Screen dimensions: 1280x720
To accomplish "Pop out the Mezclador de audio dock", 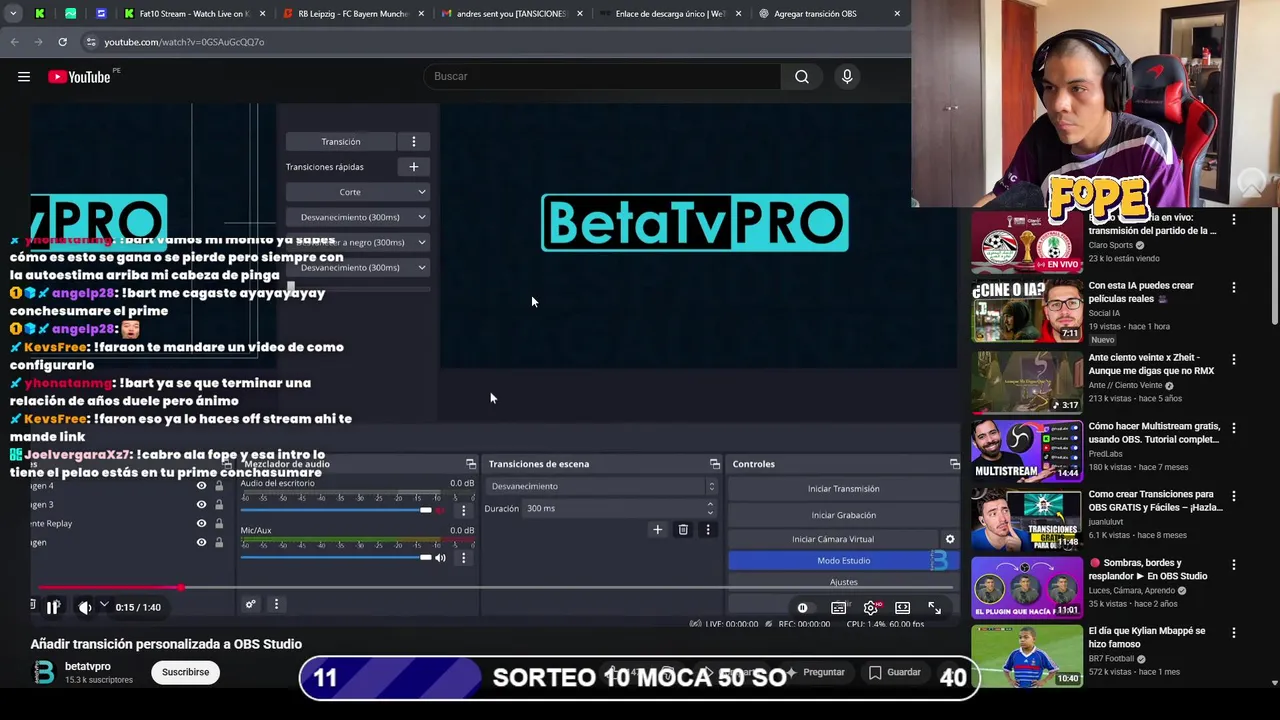I will tap(471, 464).
